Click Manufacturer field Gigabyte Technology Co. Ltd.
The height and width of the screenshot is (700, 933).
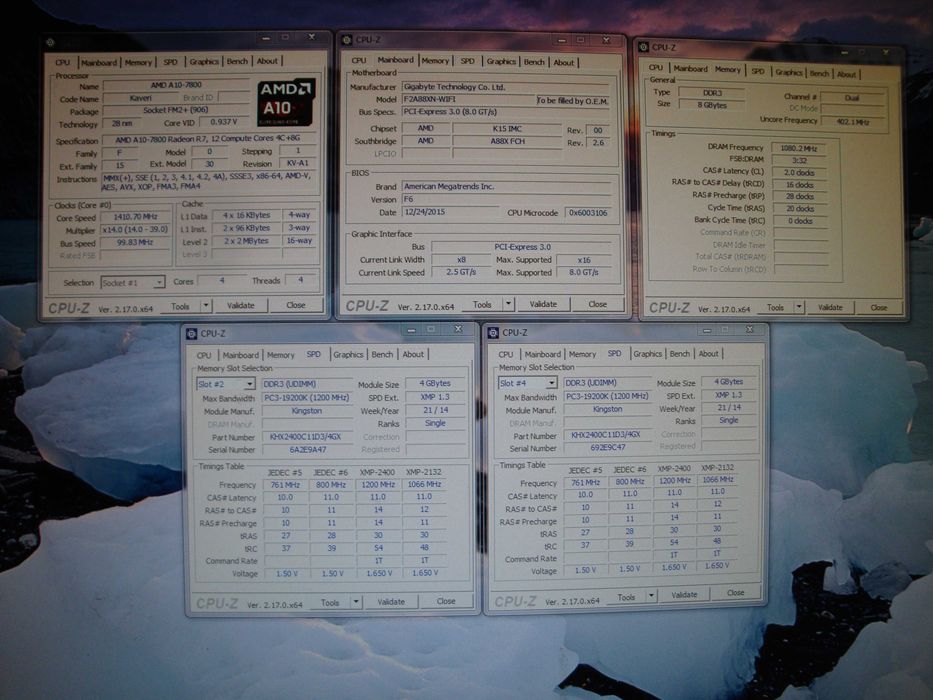(507, 87)
